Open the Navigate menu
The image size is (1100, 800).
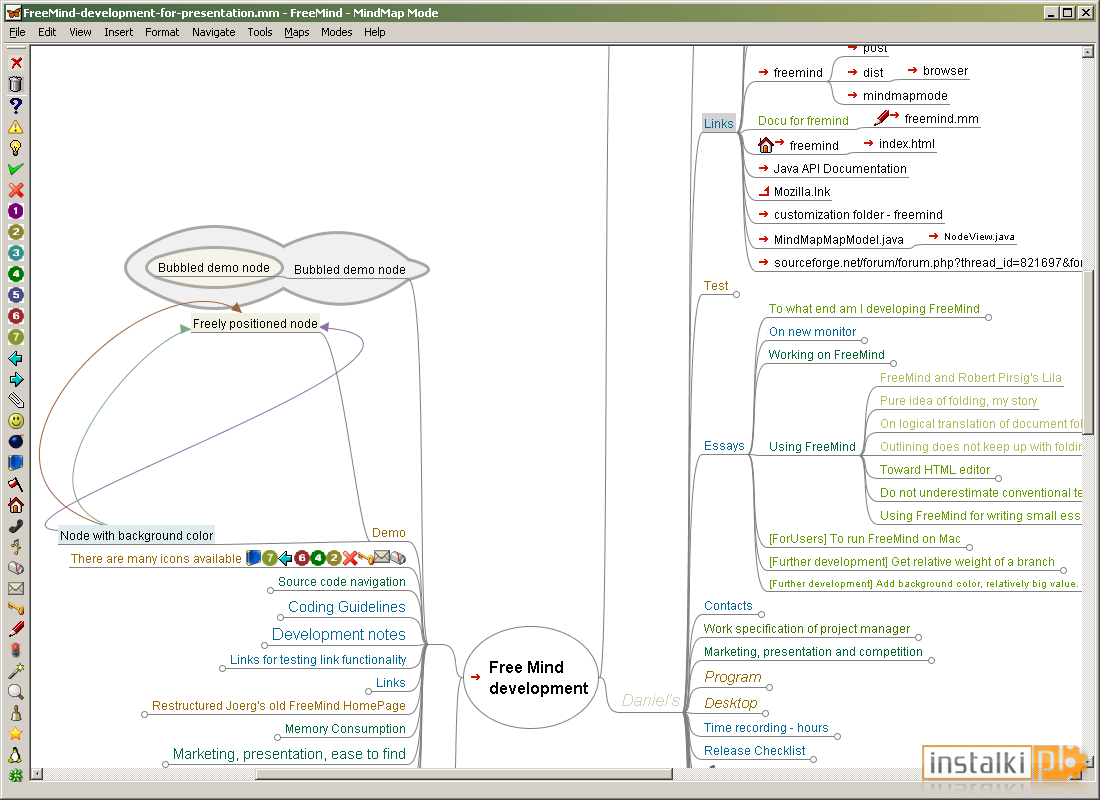point(213,32)
